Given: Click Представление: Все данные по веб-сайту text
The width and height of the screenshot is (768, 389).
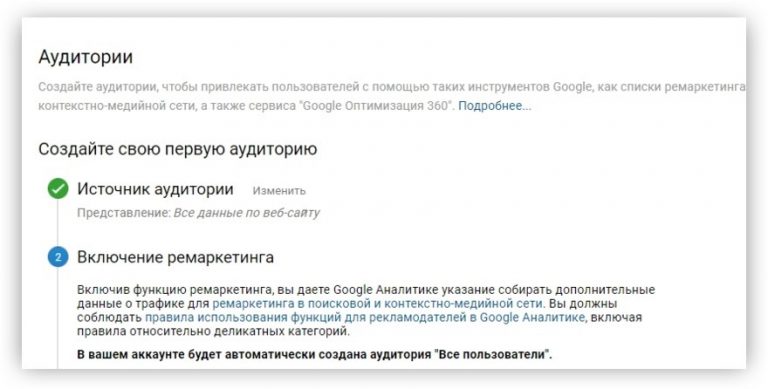Looking at the screenshot, I should click(198, 213).
